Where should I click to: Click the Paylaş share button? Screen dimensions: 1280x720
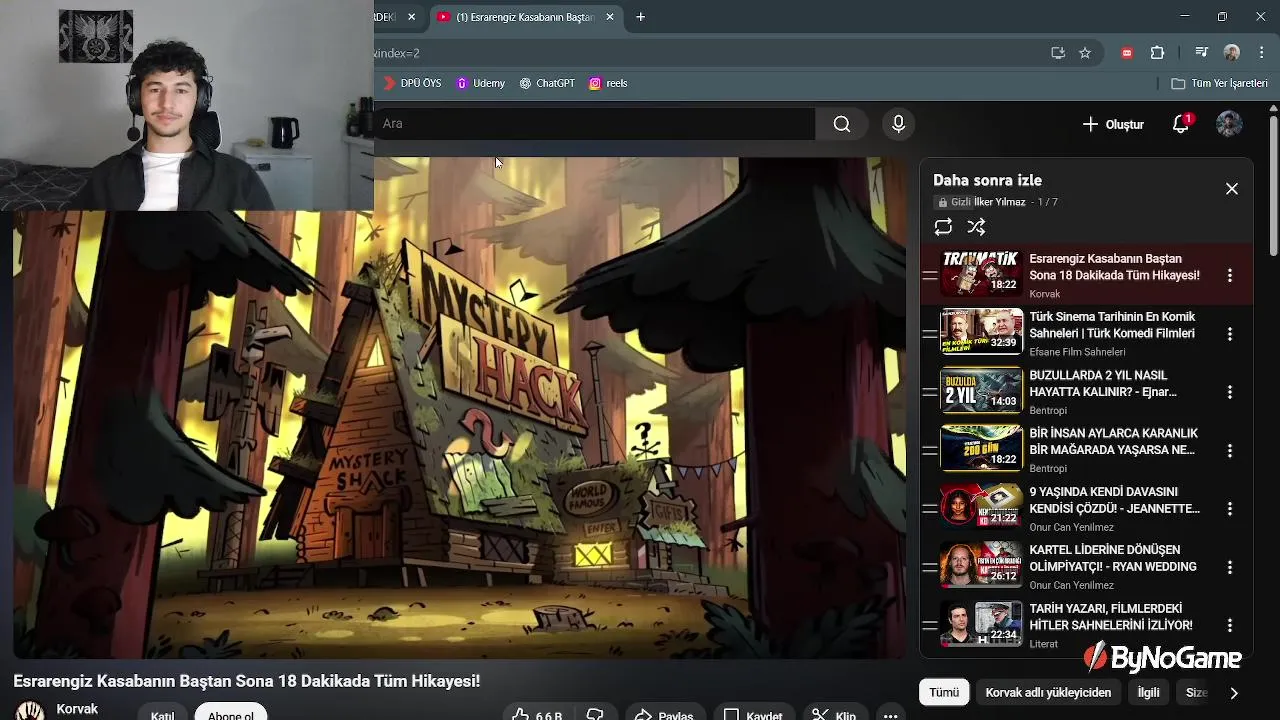664,714
